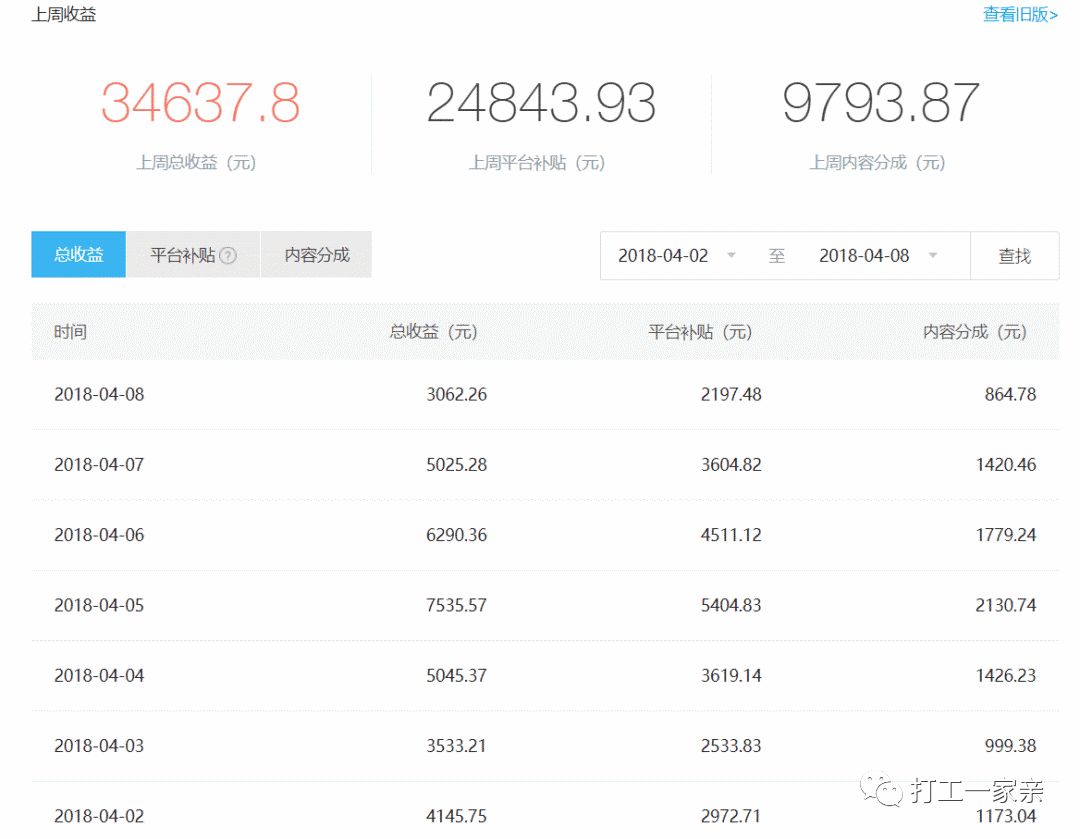Click the 时间 column header

[x=70, y=331]
